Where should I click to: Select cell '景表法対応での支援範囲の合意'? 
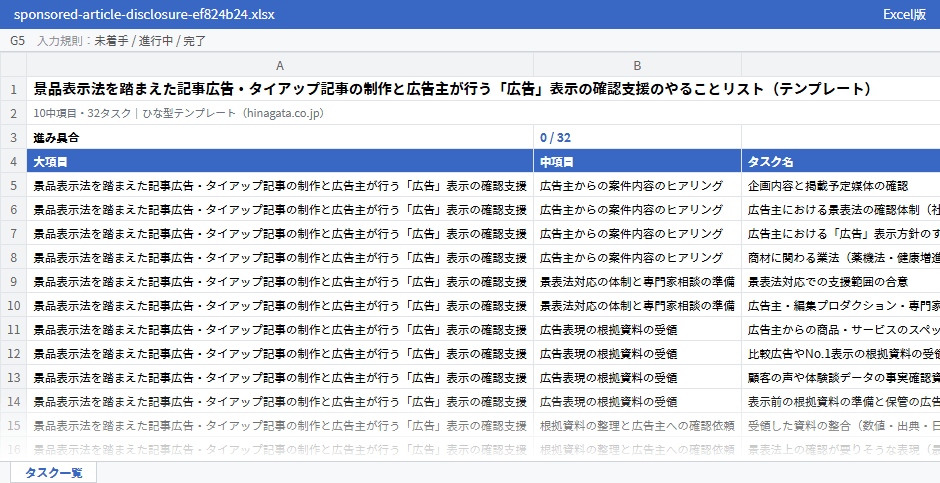[x=840, y=281]
